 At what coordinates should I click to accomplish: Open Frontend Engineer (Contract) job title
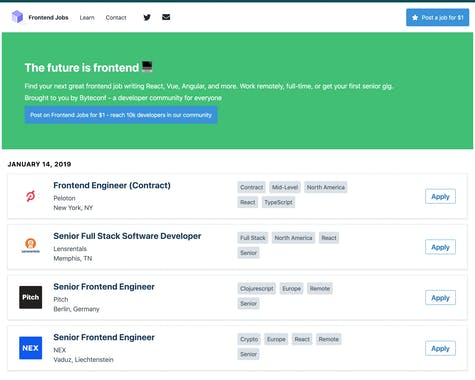112,185
